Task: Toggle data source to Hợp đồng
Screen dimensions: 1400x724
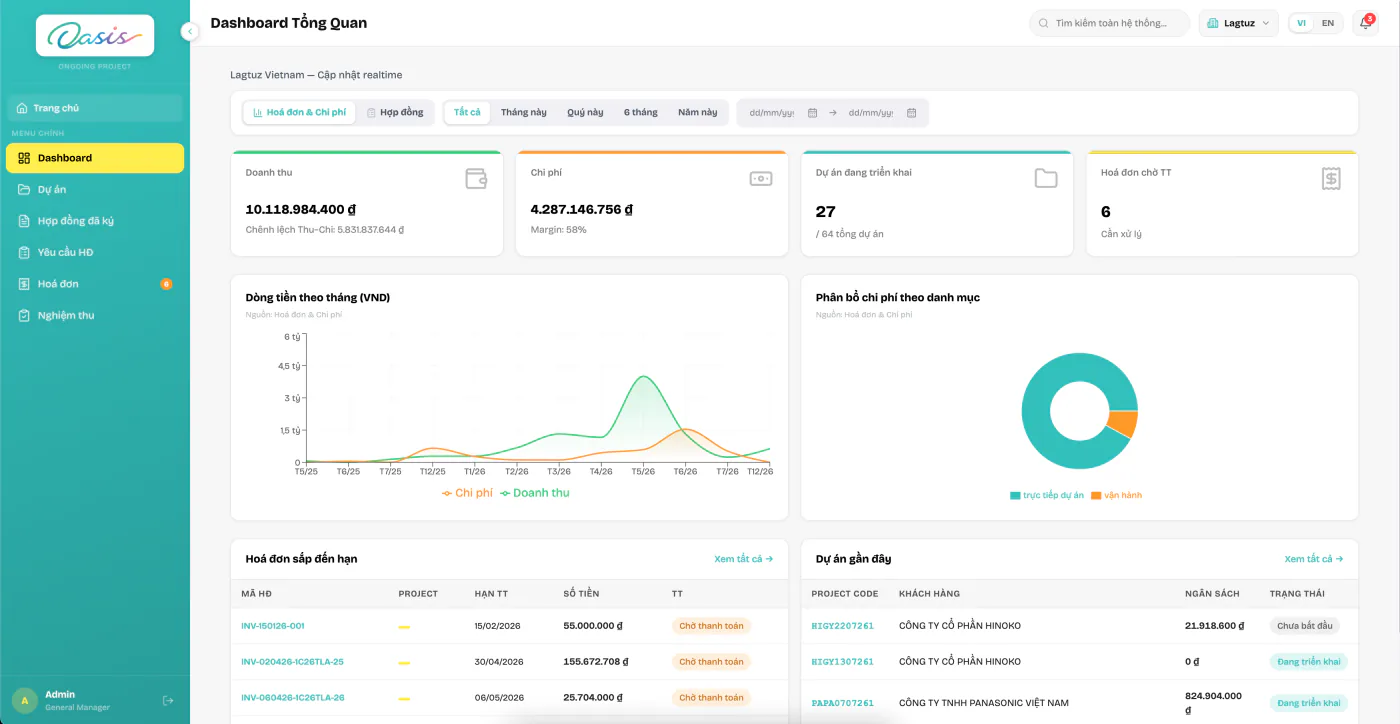Action: pos(395,112)
